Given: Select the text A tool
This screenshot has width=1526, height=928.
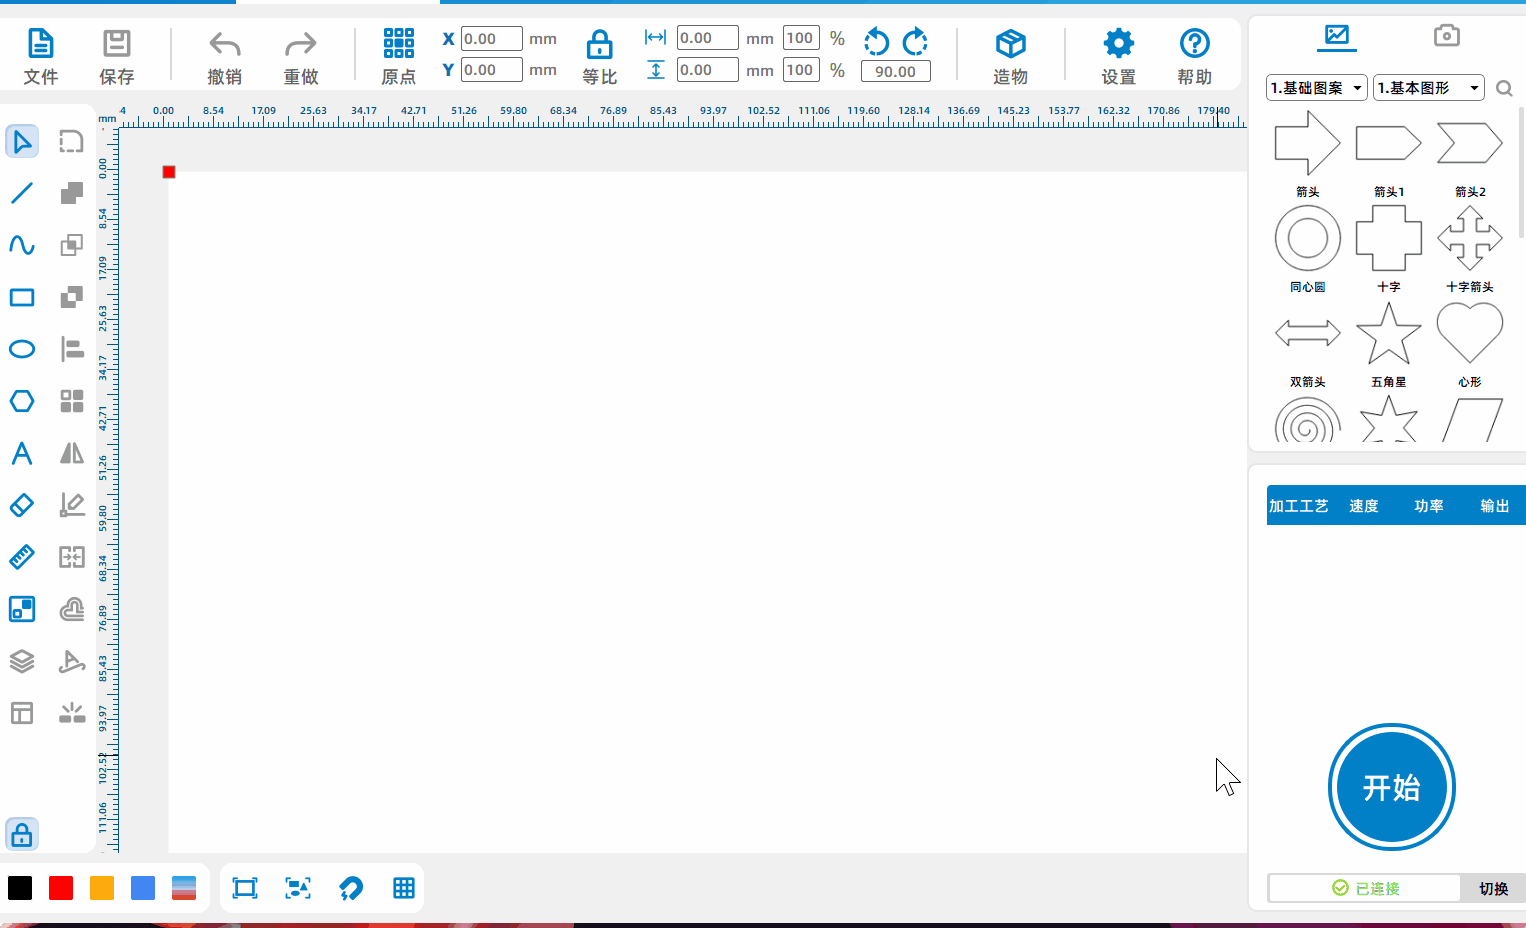Looking at the screenshot, I should coord(22,453).
